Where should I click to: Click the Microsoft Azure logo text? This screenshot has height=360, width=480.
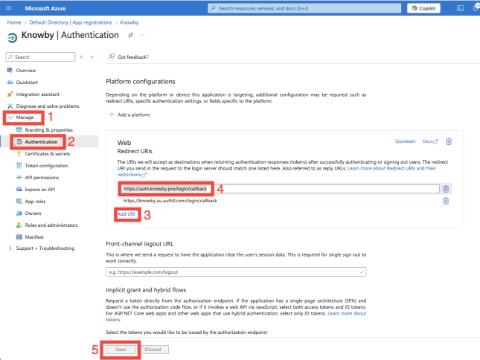pyautogui.click(x=45, y=8)
